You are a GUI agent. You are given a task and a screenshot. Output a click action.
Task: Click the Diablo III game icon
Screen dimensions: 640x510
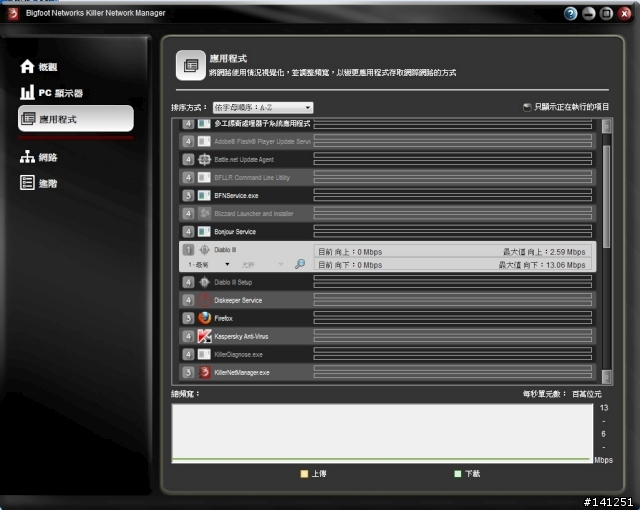(x=204, y=250)
